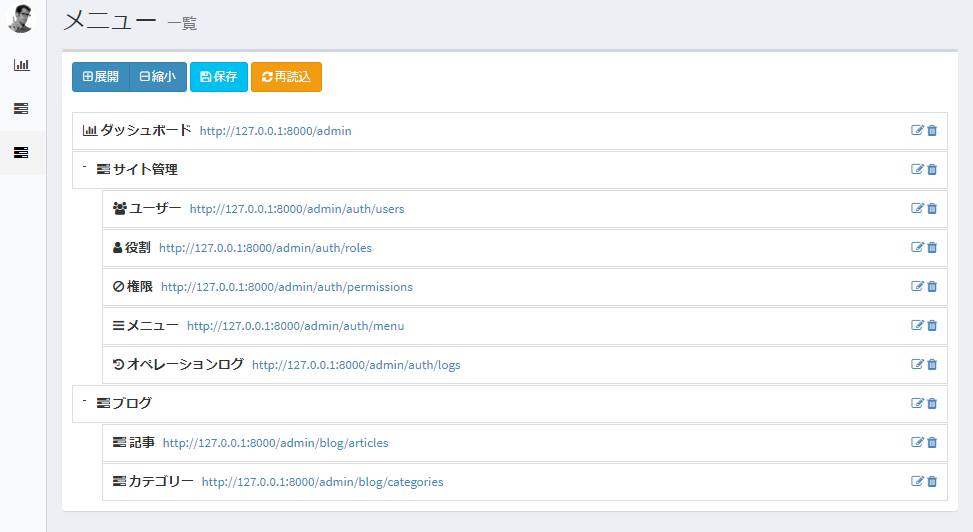Collapse the サイト管理 tree node
This screenshot has width=973, height=532.
click(x=85, y=167)
